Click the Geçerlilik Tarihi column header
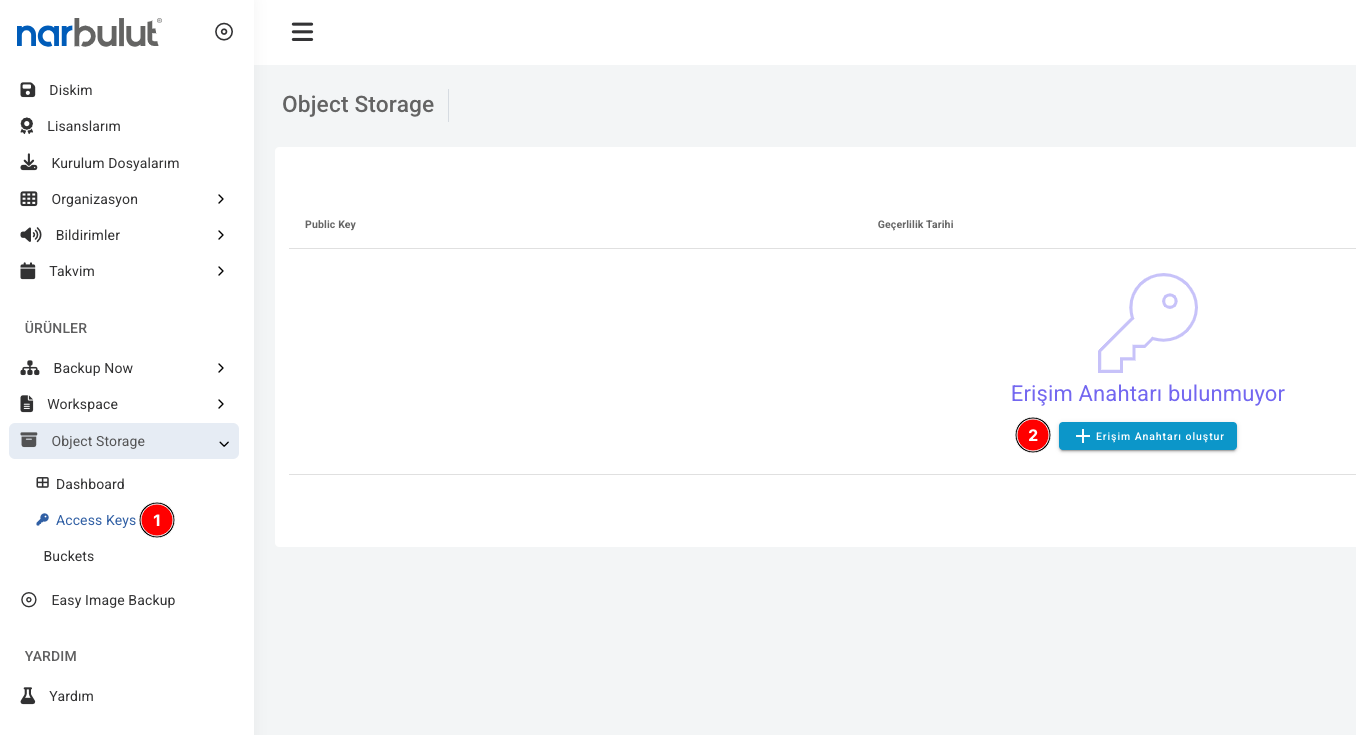Screen dimensions: 1356x735 click(x=915, y=224)
